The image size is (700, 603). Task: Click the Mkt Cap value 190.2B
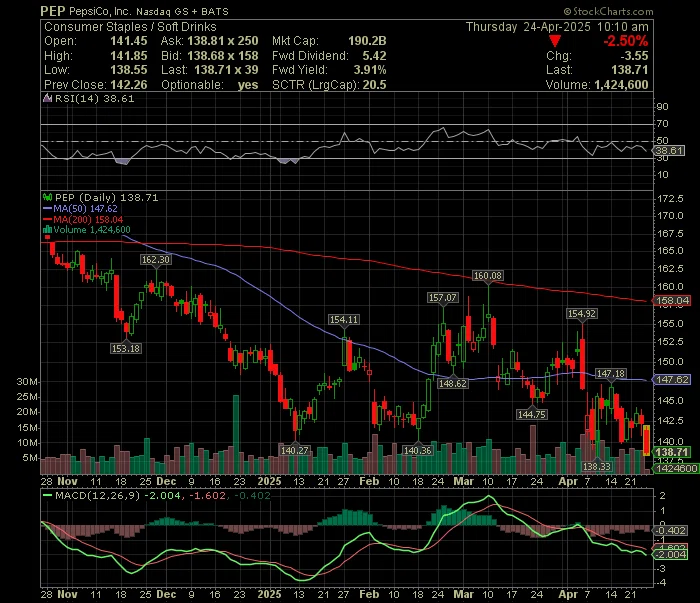click(367, 41)
